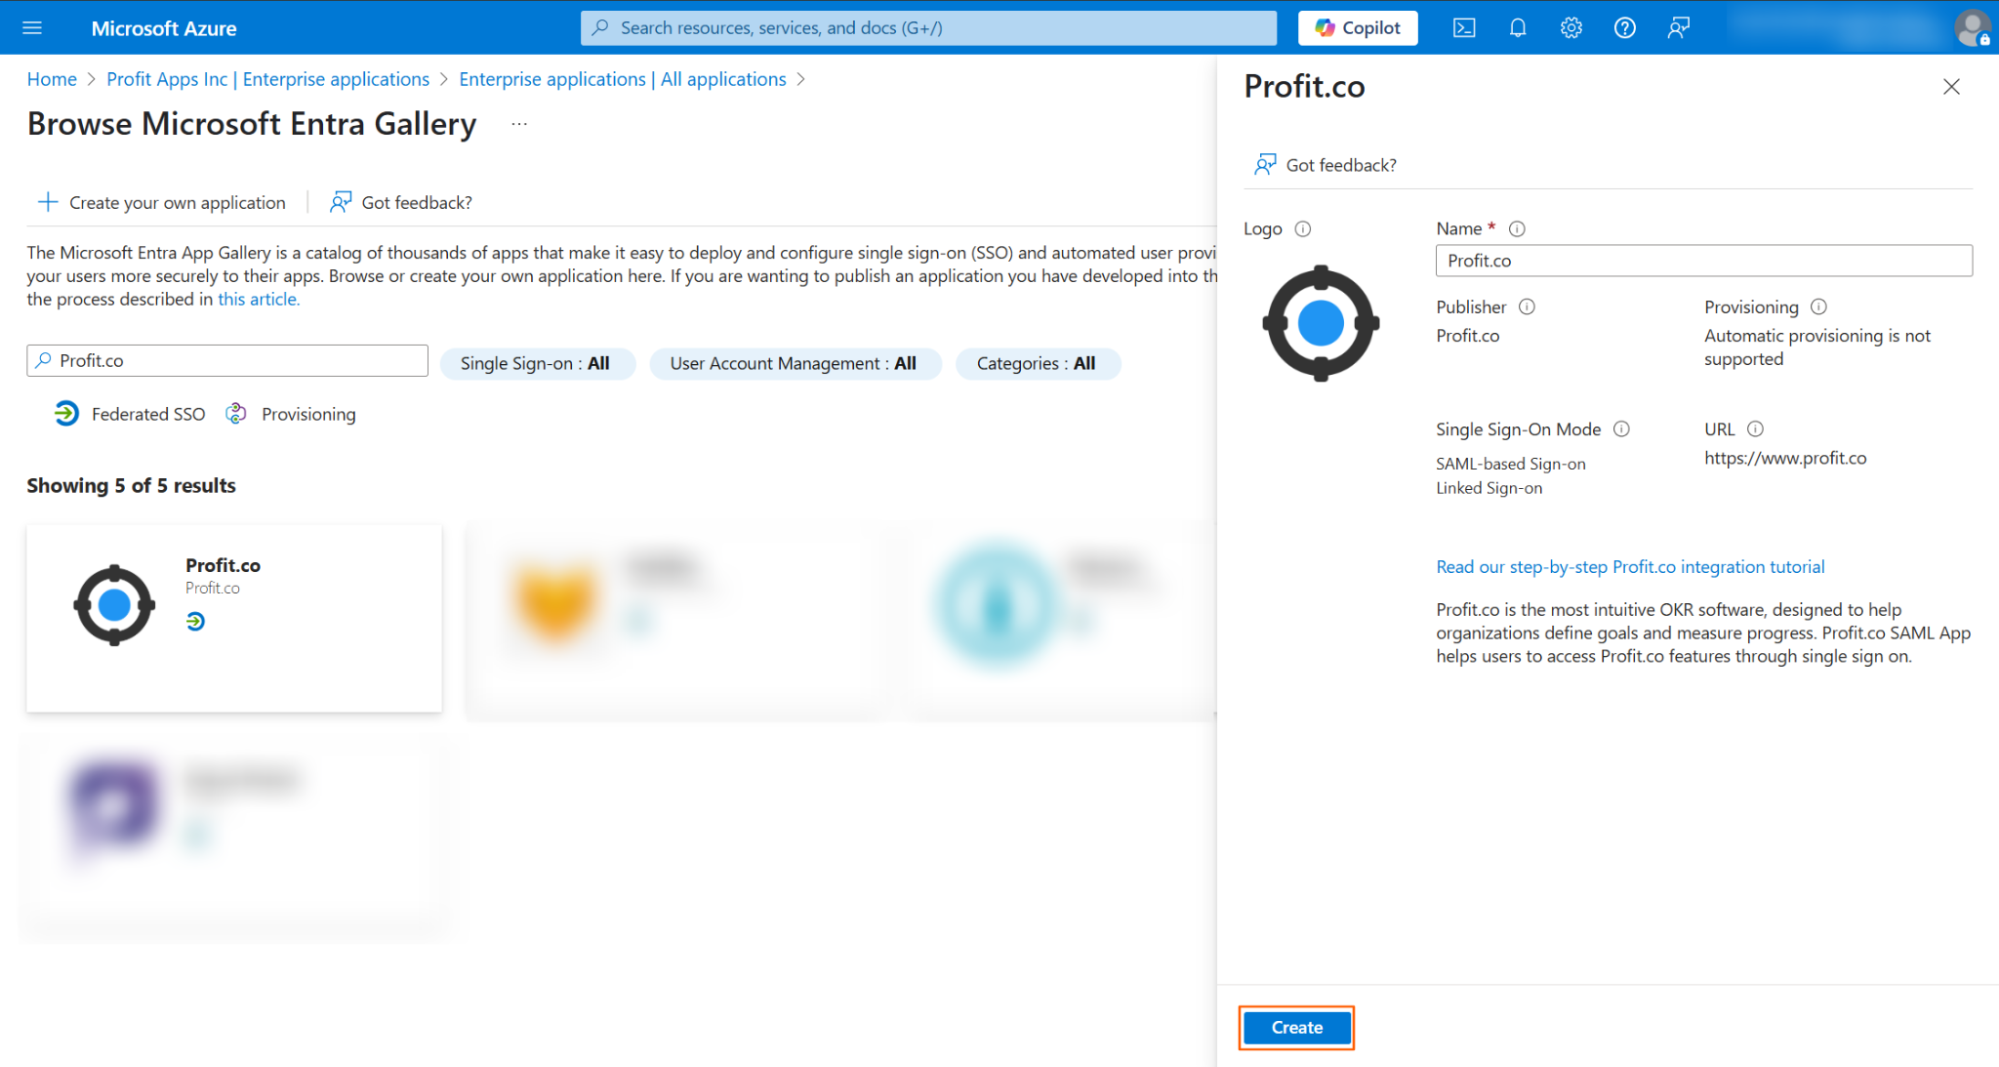Click the Profit.co logo in the panel

pos(1320,323)
